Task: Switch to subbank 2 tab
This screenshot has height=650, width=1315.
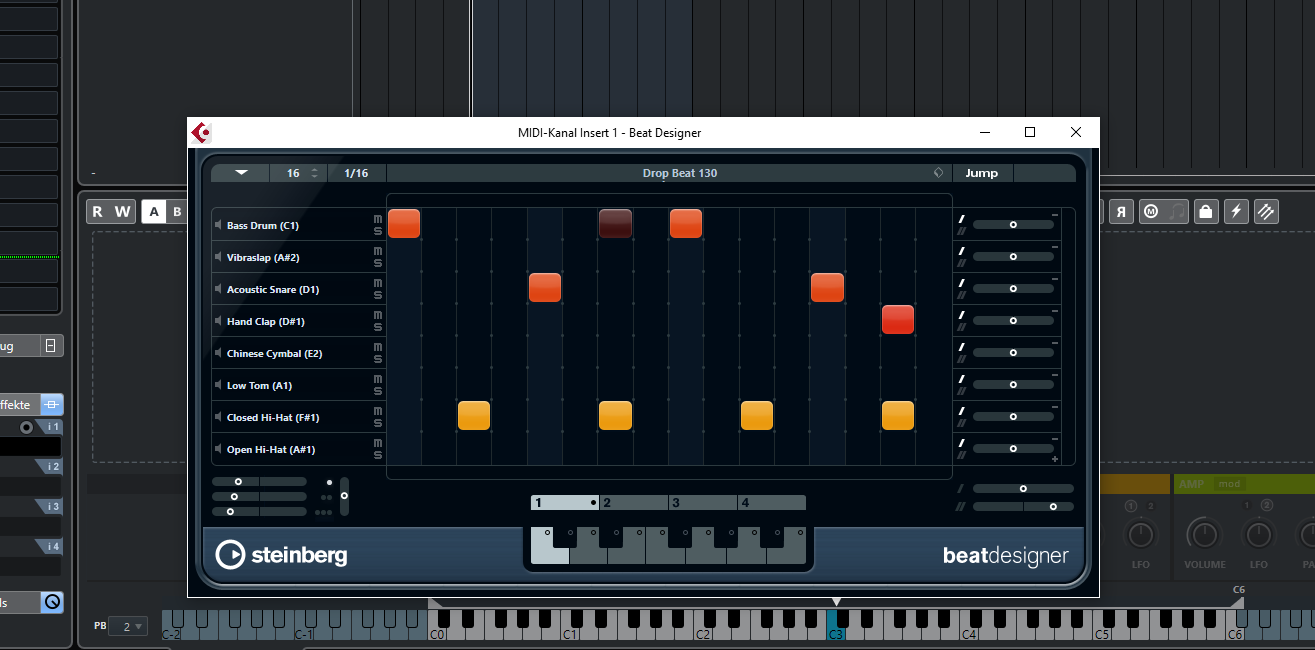Action: [x=634, y=503]
